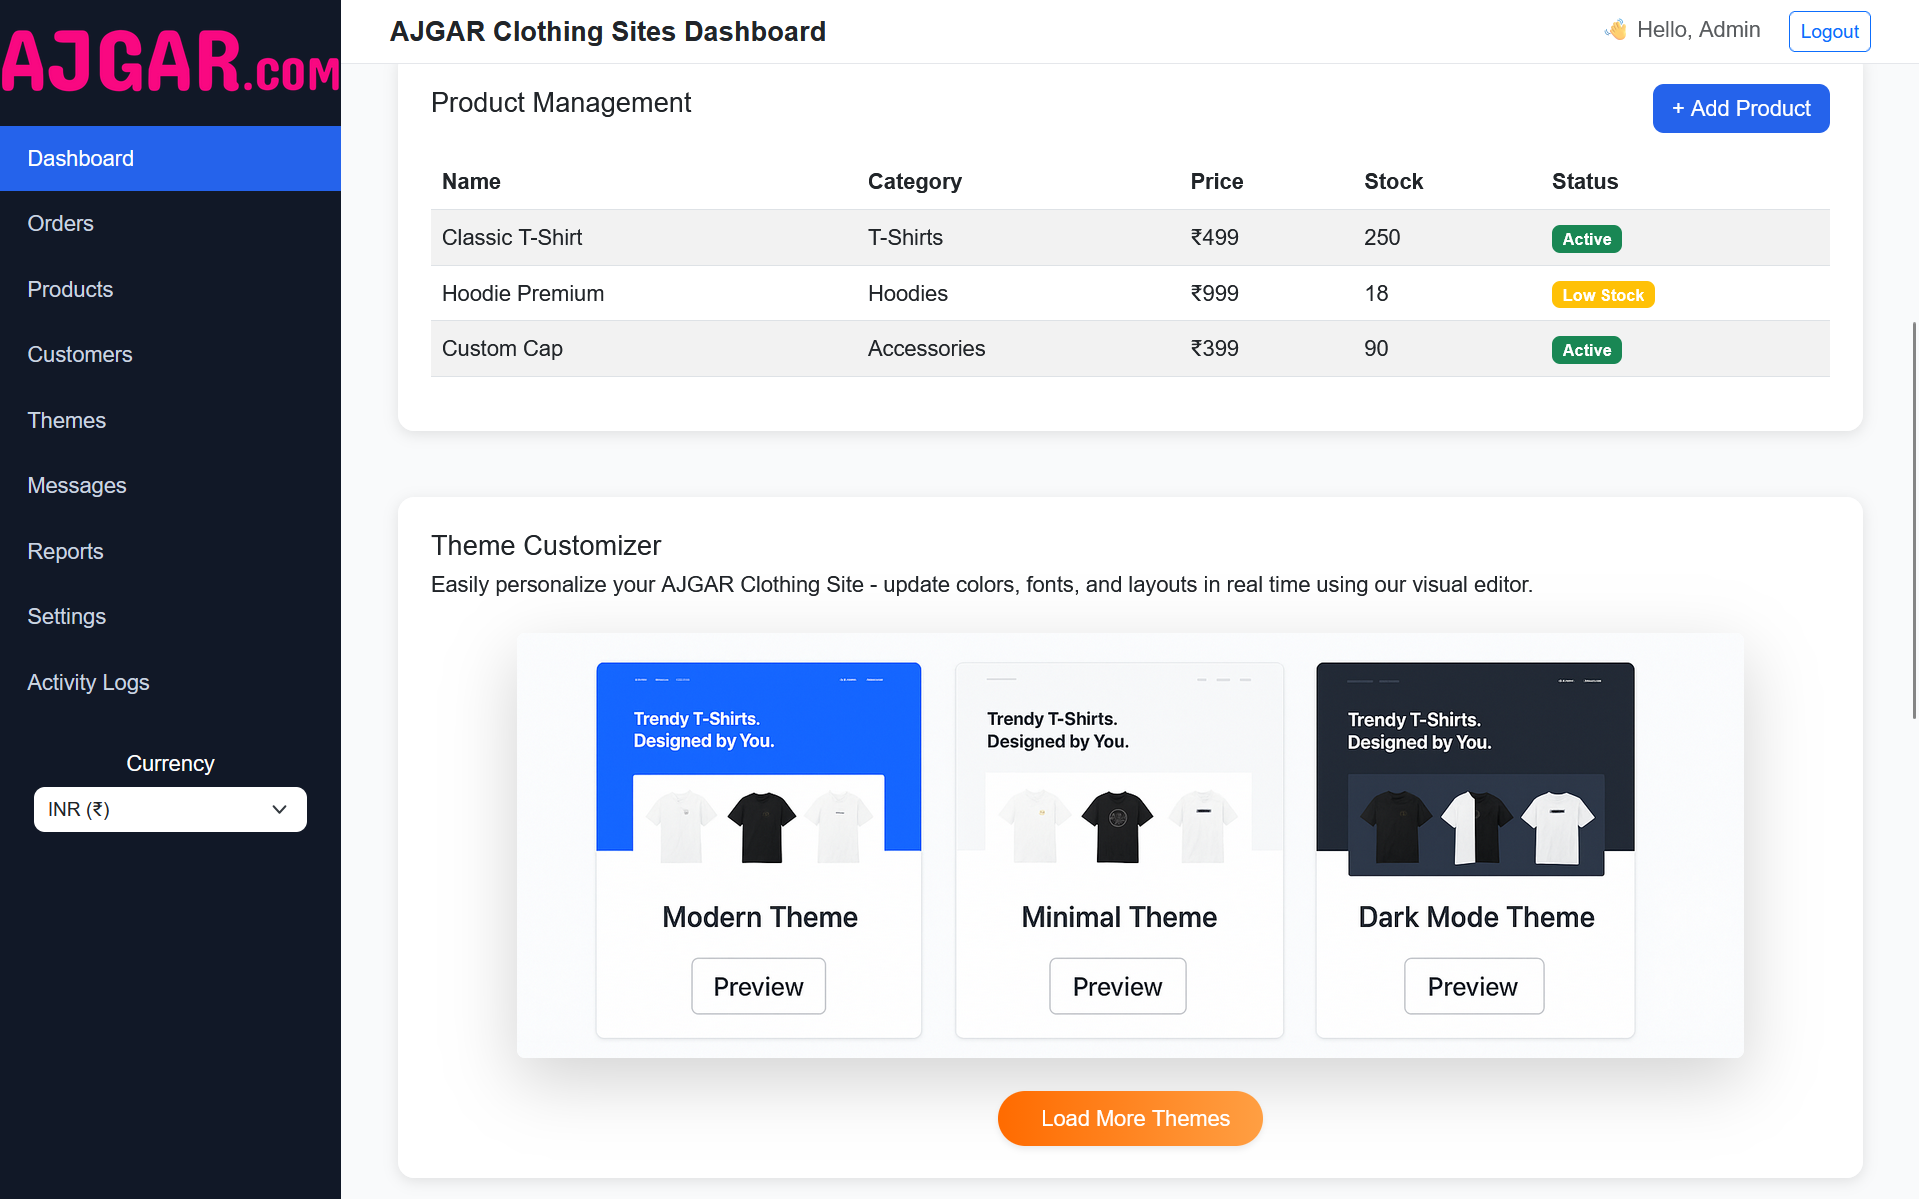The image size is (1919, 1199).
Task: Click the waving hand emoji icon
Action: (x=1615, y=30)
